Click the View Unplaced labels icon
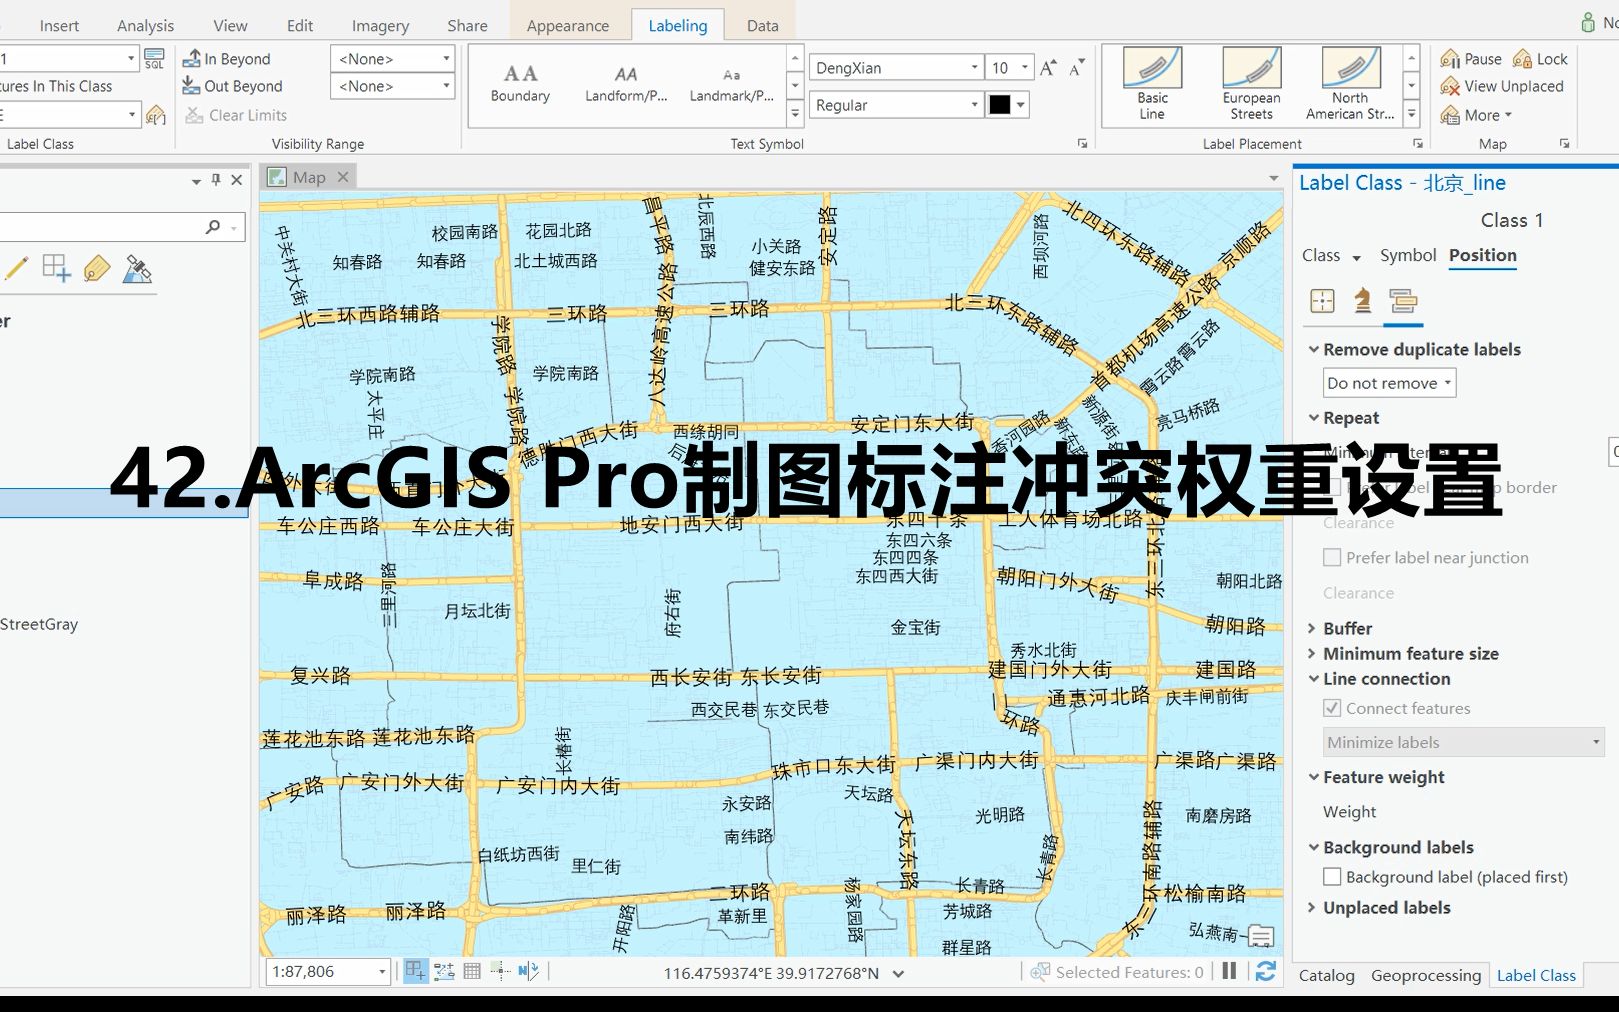Screen dimensions: 1619x1012 point(1449,87)
